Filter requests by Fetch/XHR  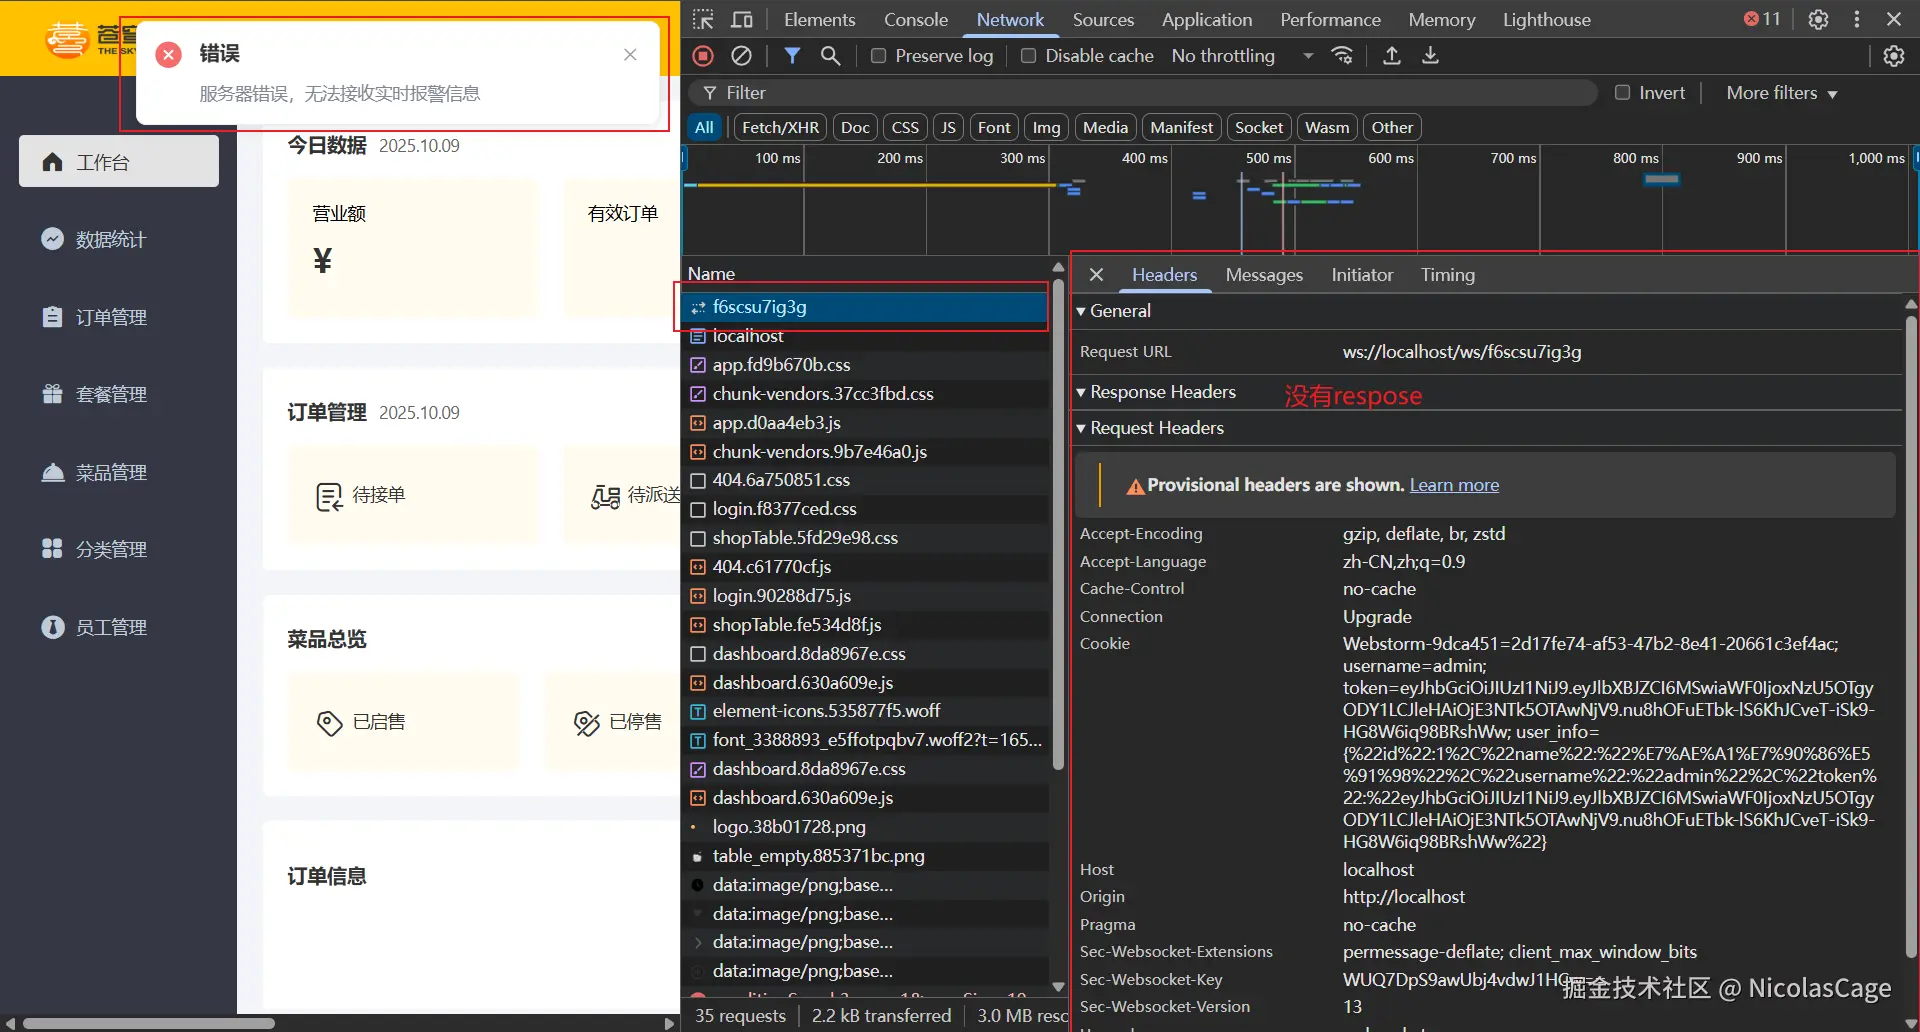point(780,127)
